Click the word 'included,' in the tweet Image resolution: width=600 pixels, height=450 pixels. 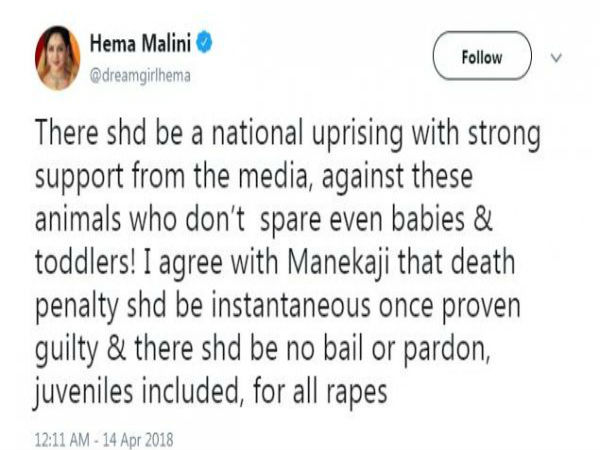tap(193, 391)
